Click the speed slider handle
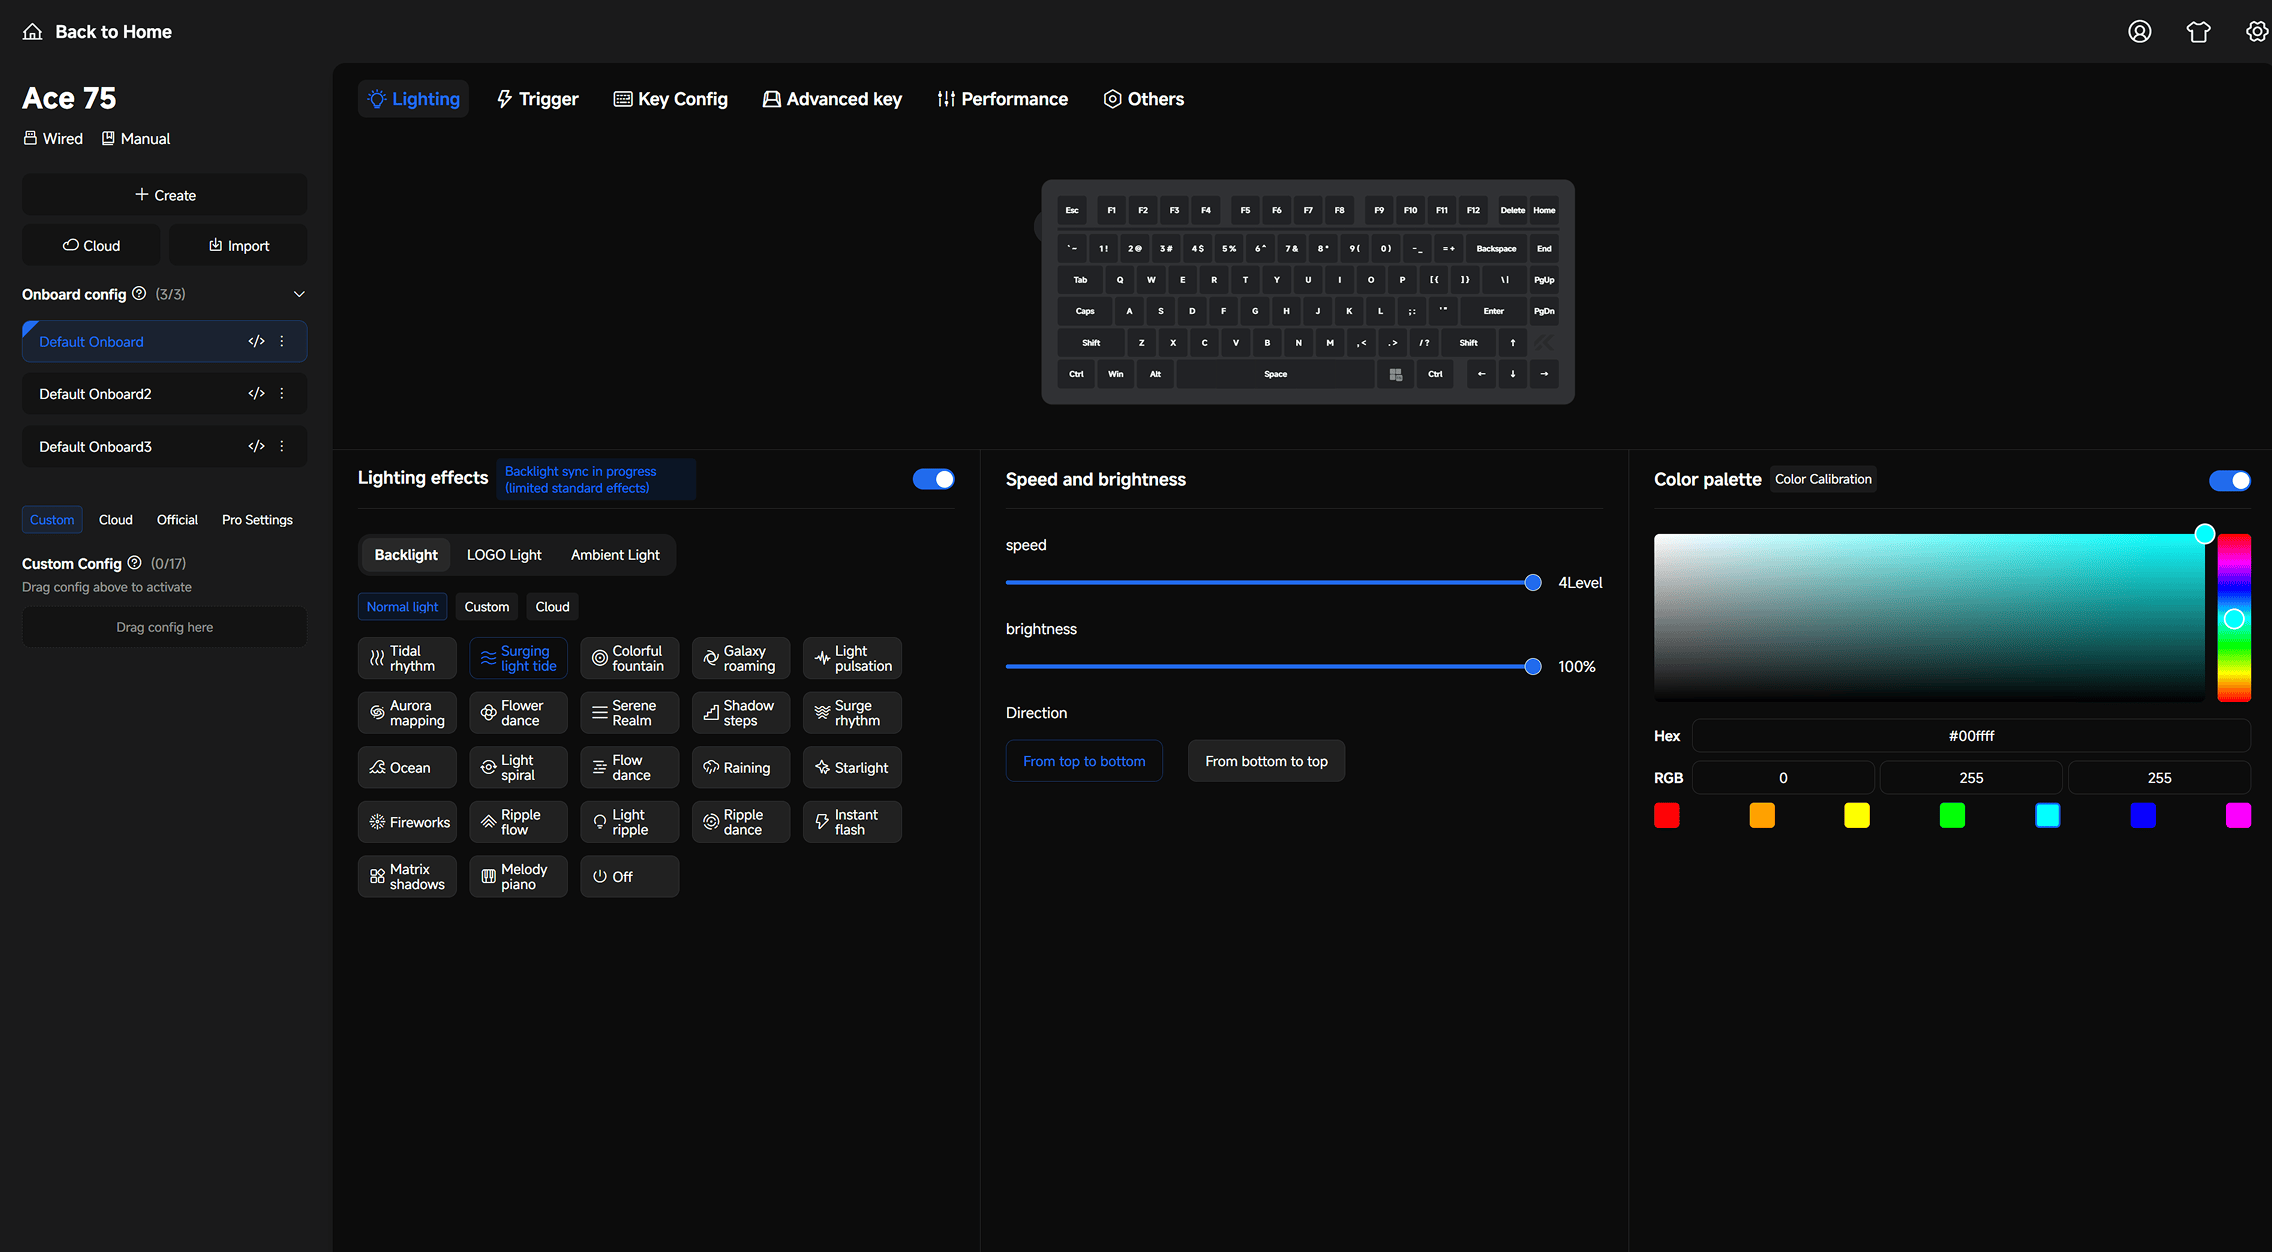This screenshot has width=2272, height=1252. click(x=1533, y=582)
